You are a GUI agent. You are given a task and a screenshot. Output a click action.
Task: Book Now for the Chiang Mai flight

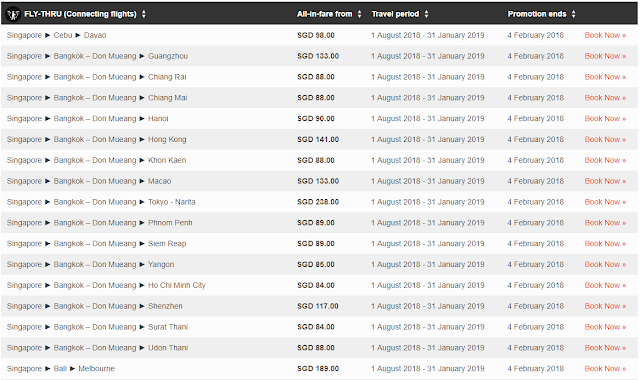click(x=605, y=98)
